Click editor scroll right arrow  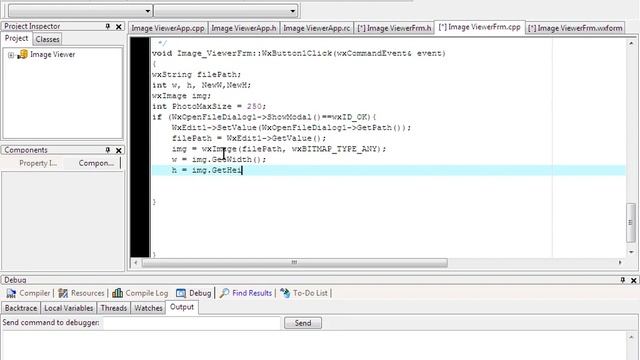pyautogui.click(x=620, y=262)
